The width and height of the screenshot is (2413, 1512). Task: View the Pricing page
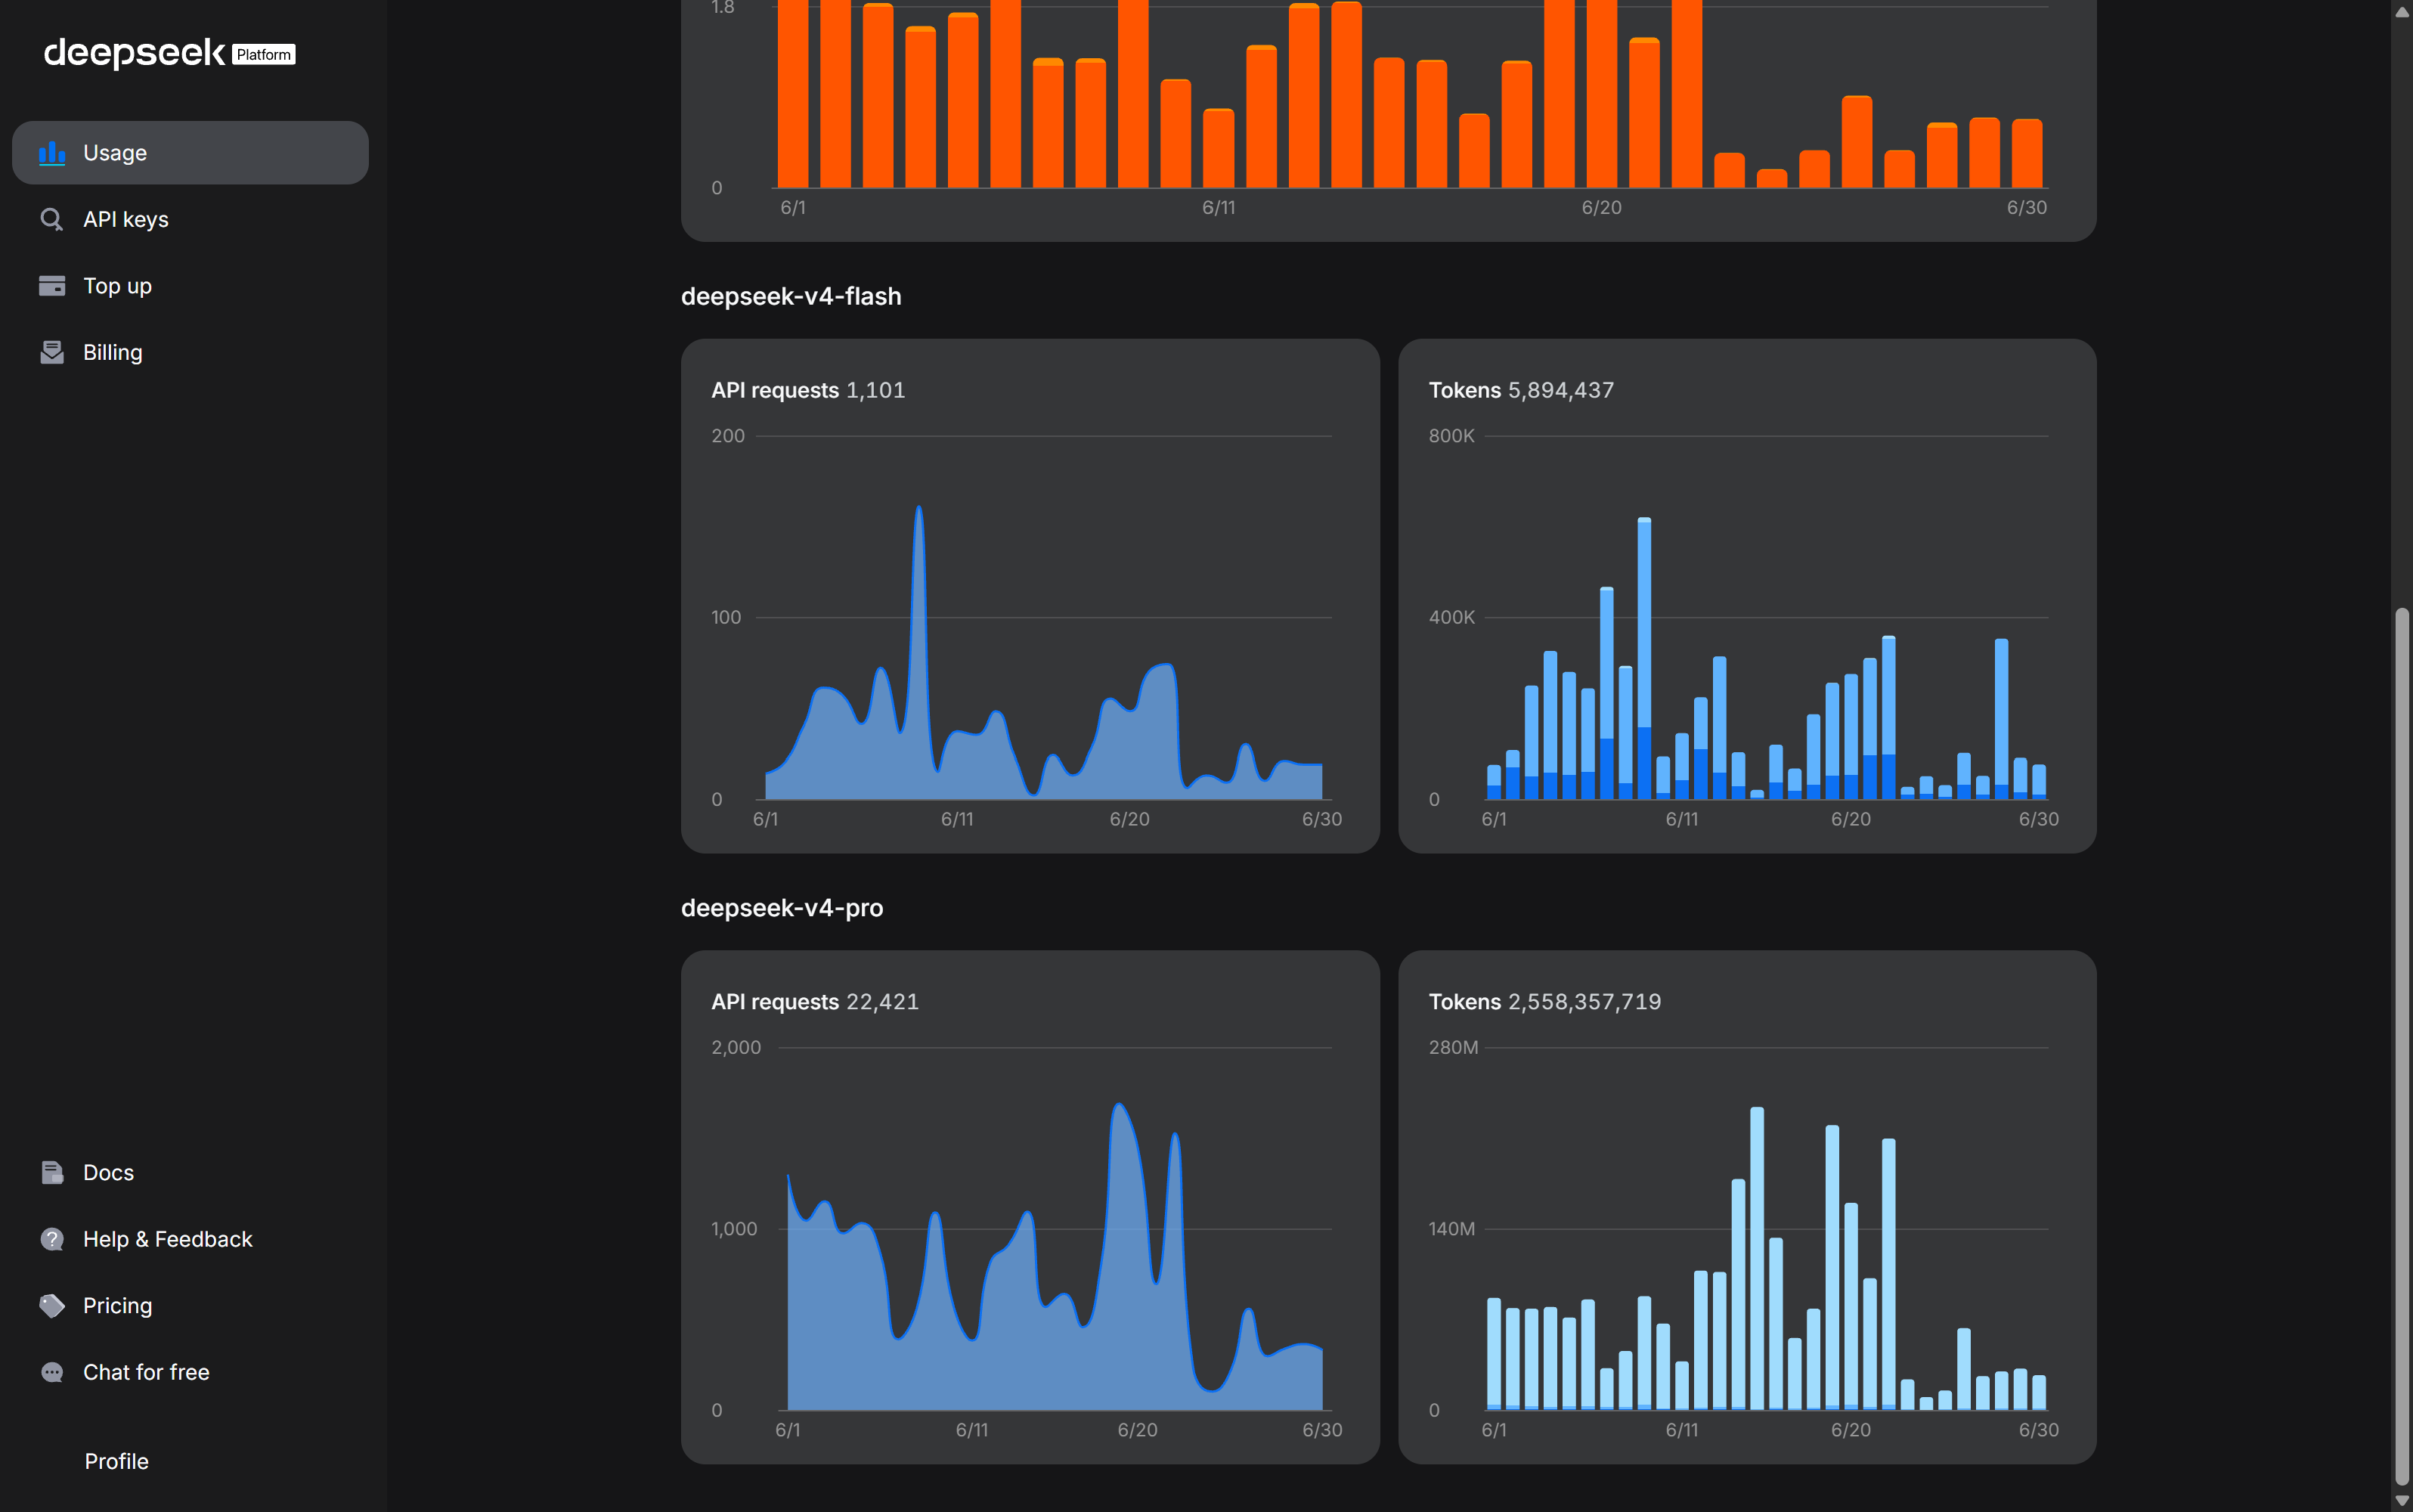coord(190,1305)
